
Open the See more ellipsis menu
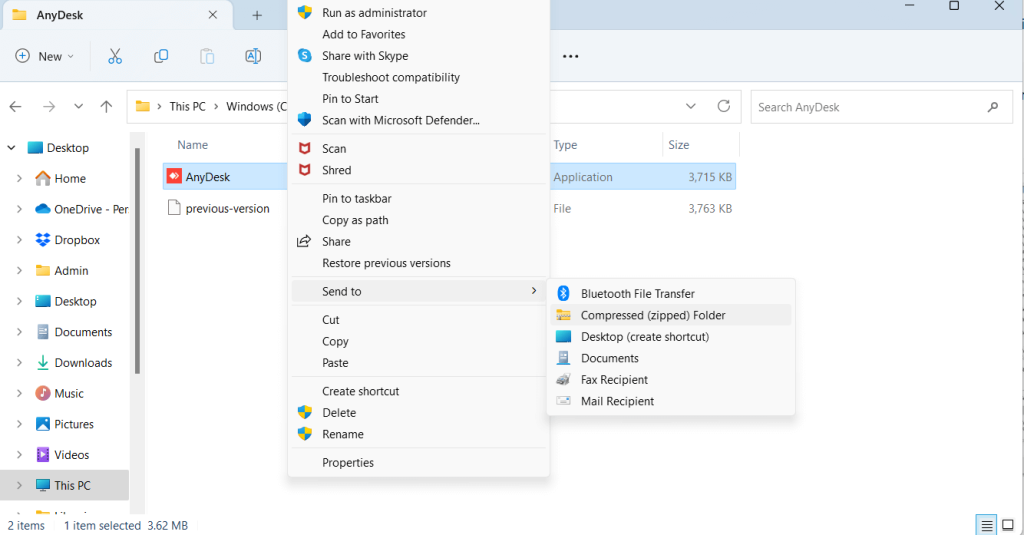click(x=570, y=56)
